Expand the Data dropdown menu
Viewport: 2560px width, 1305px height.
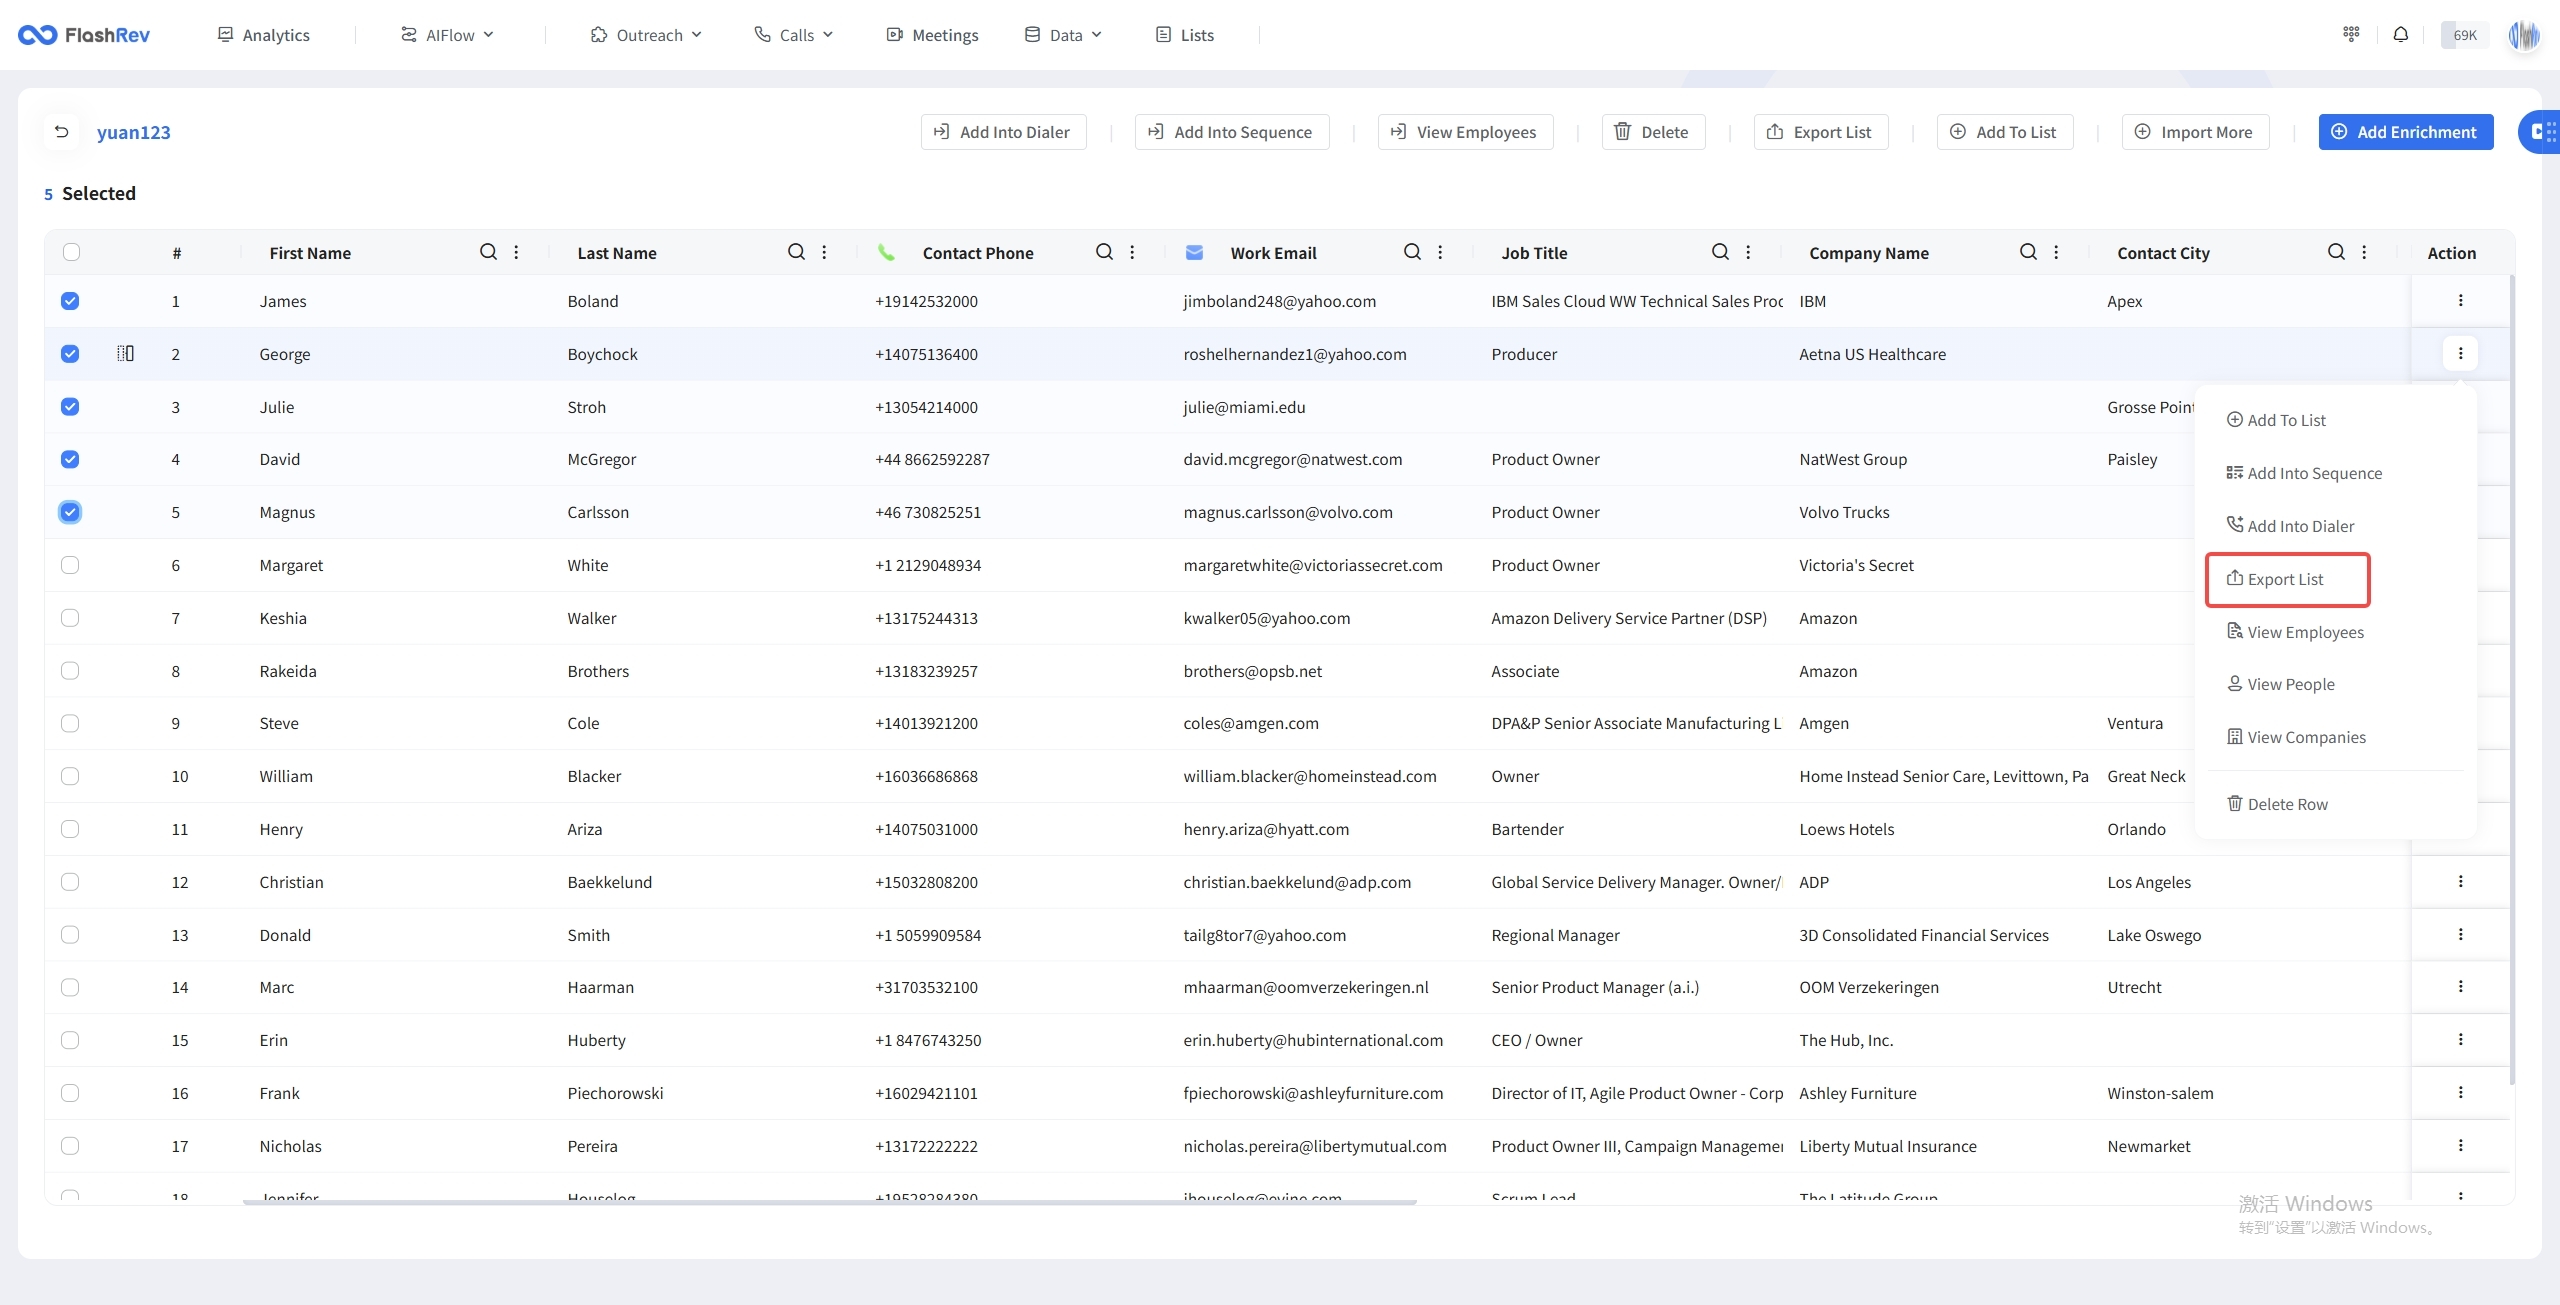coord(1063,35)
